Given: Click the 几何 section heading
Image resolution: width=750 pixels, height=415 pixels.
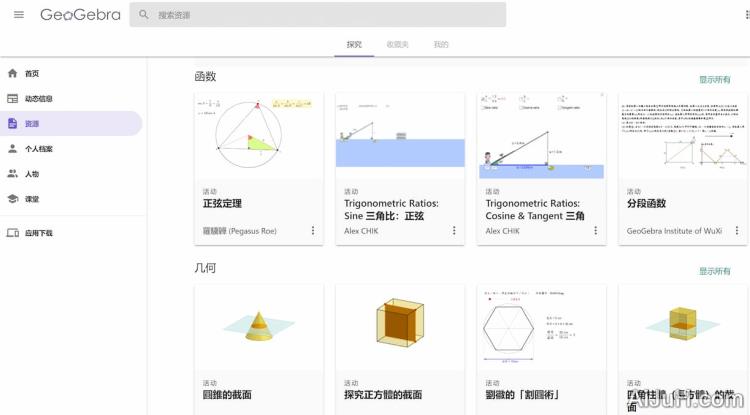Looking at the screenshot, I should coord(205,268).
